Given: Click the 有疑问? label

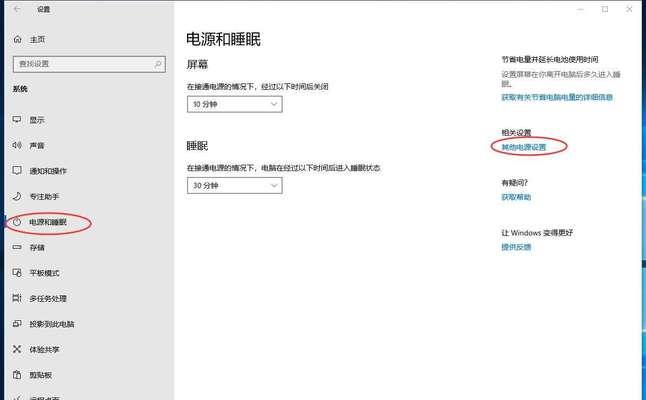Looking at the screenshot, I should (x=515, y=182).
